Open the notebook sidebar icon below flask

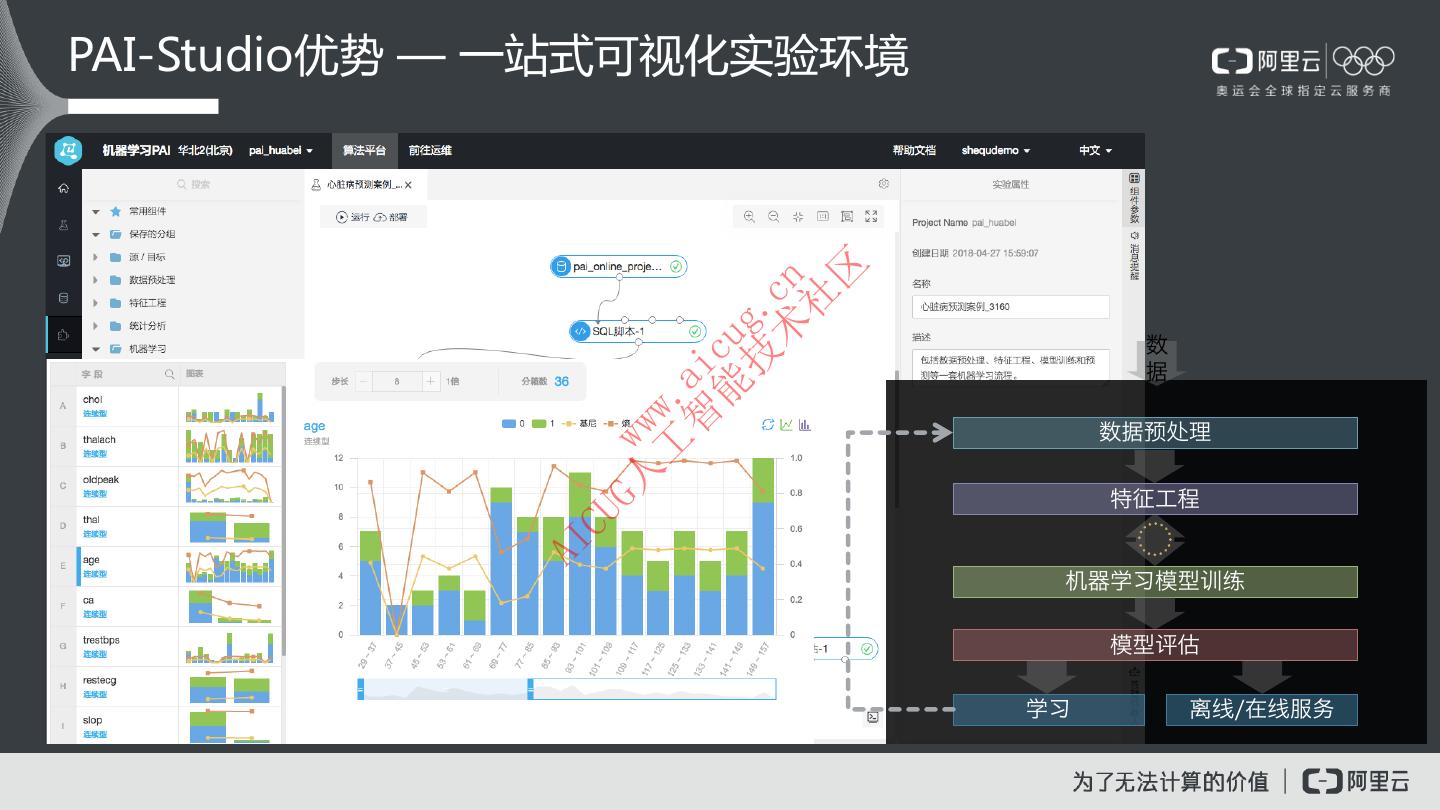coord(64,261)
